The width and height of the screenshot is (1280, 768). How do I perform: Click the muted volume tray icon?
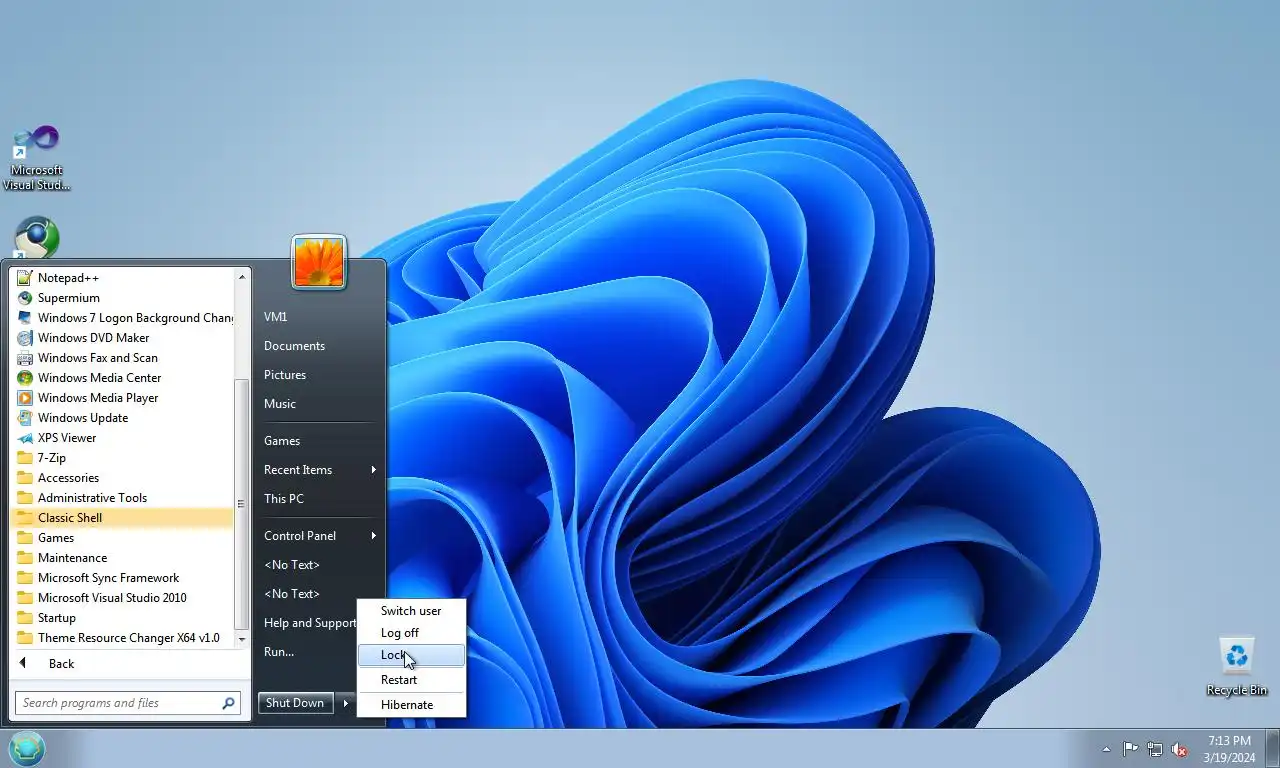click(x=1179, y=749)
